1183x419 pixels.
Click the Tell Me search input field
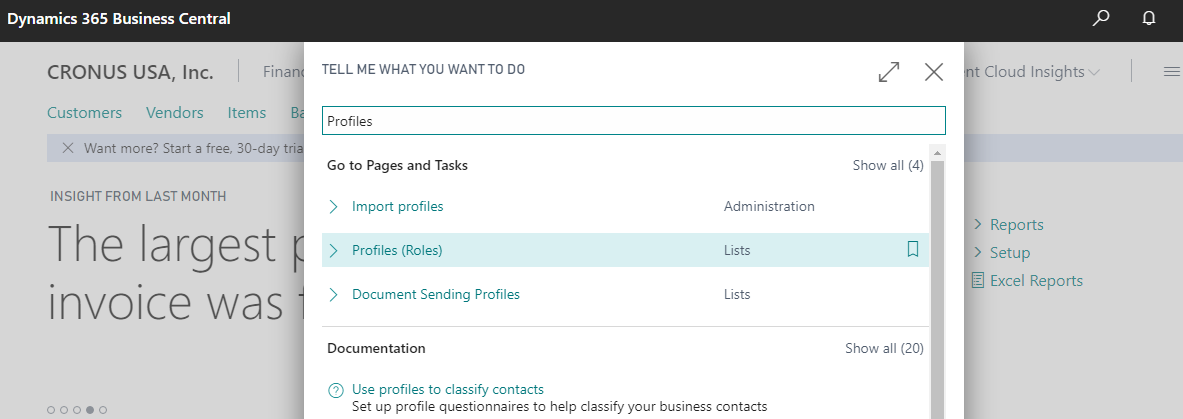633,121
